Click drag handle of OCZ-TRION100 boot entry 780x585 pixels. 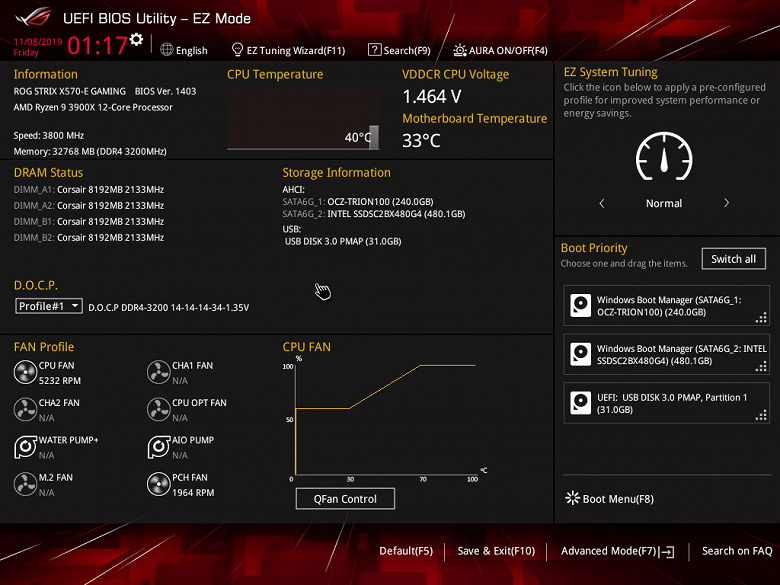tap(761, 317)
